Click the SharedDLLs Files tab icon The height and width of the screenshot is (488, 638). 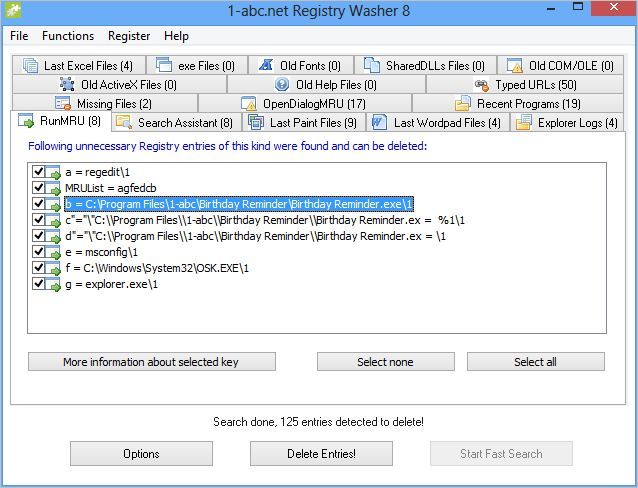click(x=371, y=65)
